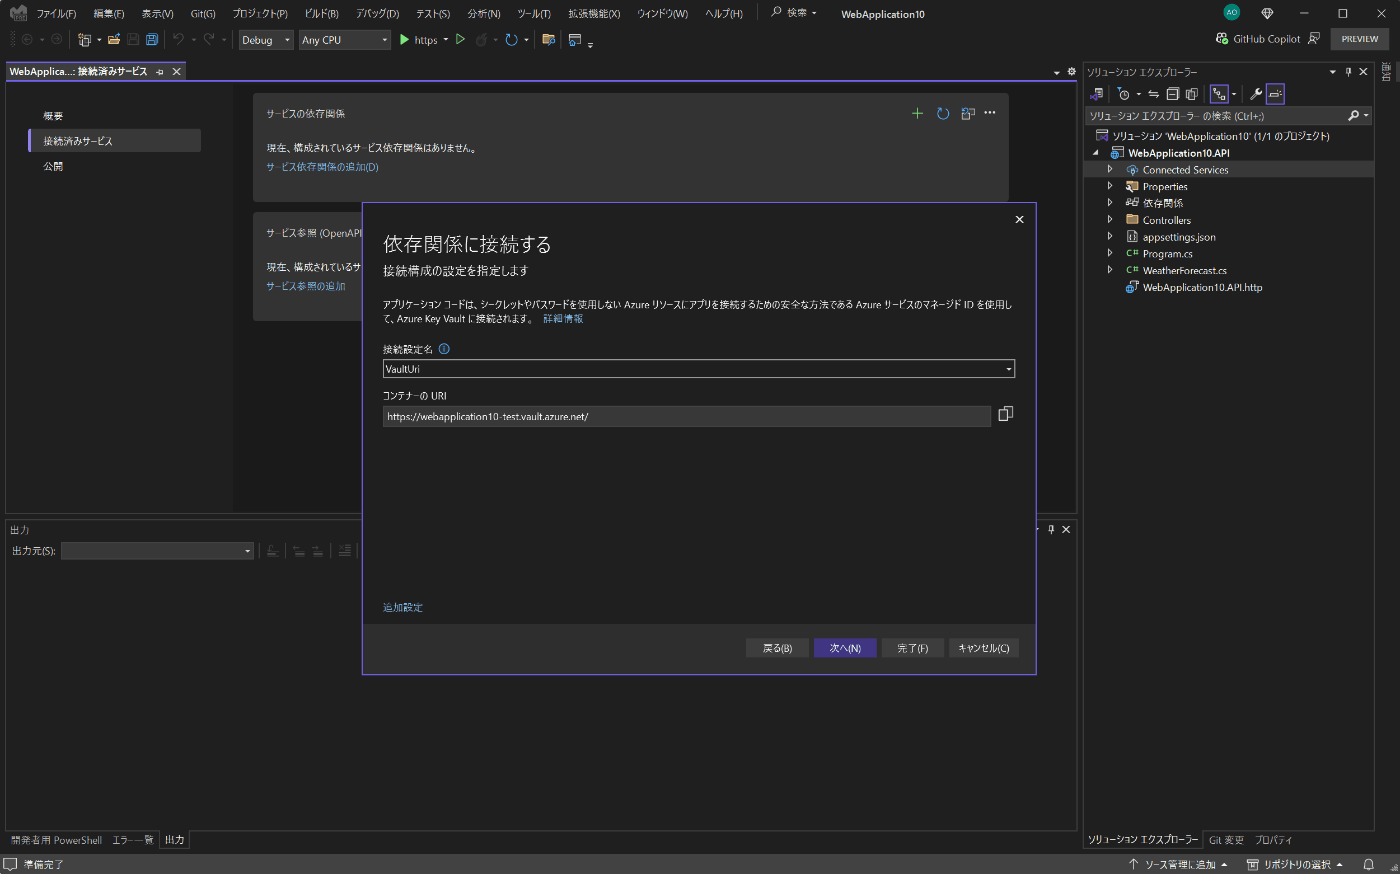Open the more options ellipsis in service dependencies
Image resolution: width=1400 pixels, height=874 pixels.
(x=990, y=113)
